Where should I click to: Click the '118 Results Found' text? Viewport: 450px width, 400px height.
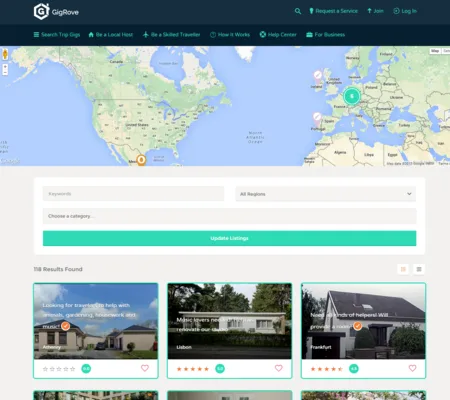pyautogui.click(x=58, y=269)
